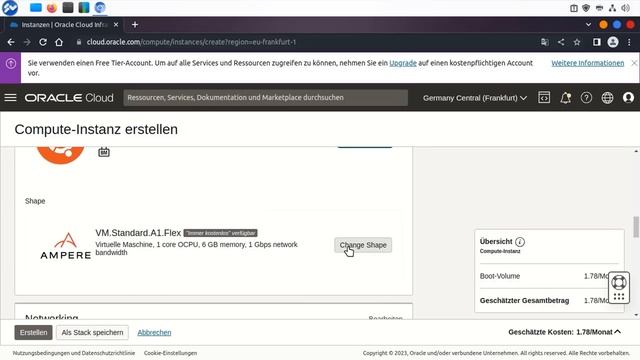Open Nutzungsbedingungen und Datenschutzrichtlinie footer link
Image resolution: width=640 pixels, height=360 pixels.
pos(73,353)
